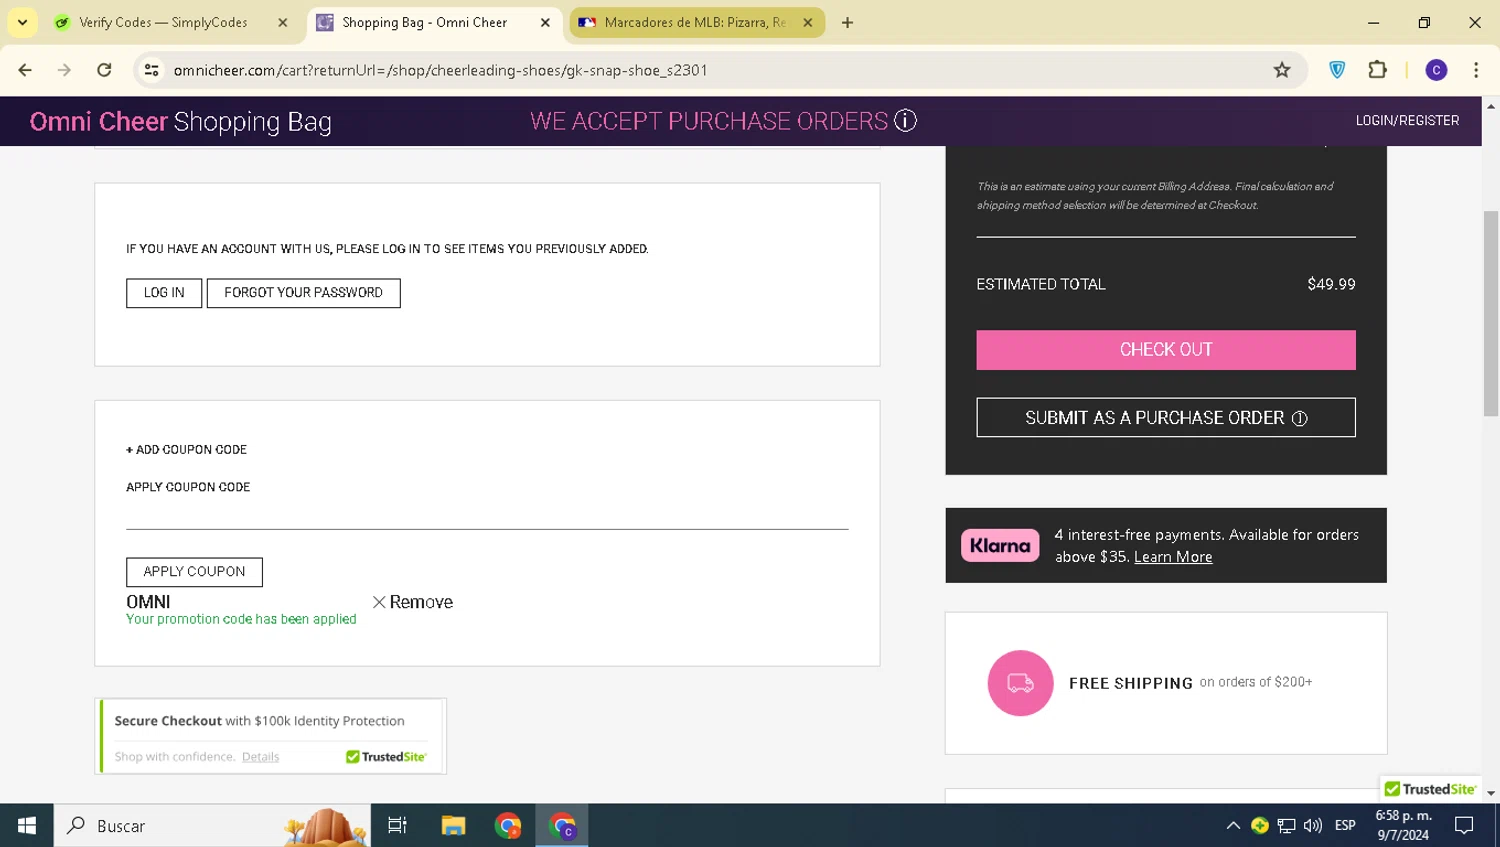Close the Marcadores de MLB tab

coord(808,22)
